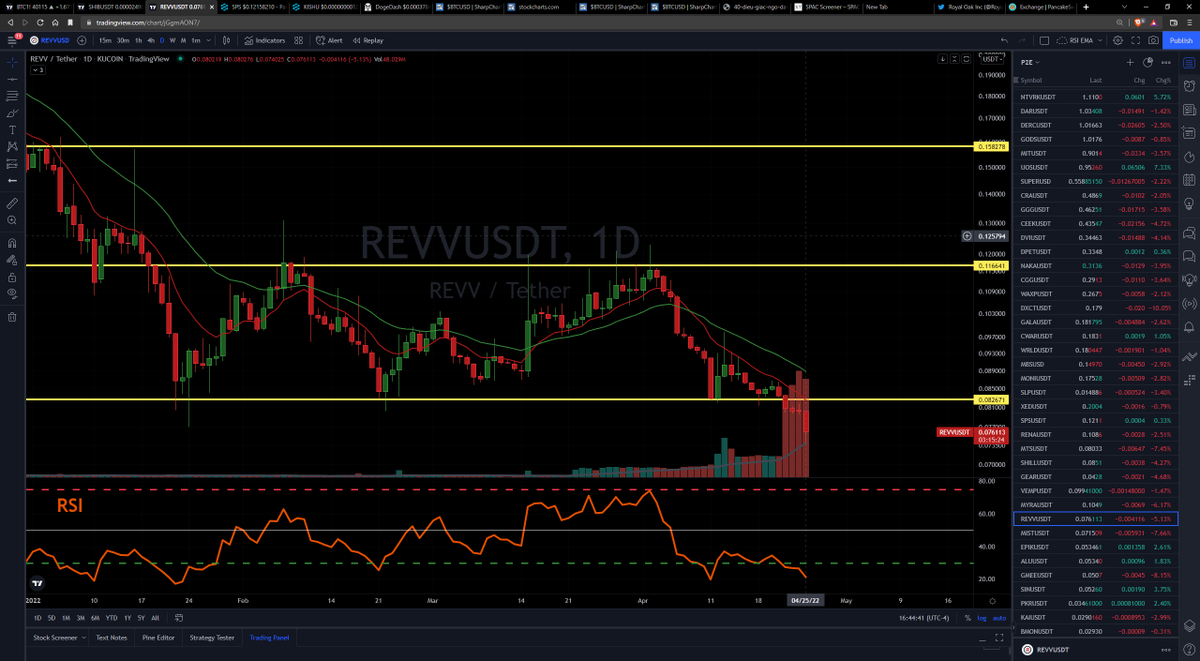This screenshot has width=1200, height=661.
Task: Switch to the SHIBUSDT browser tab
Action: (x=109, y=7)
